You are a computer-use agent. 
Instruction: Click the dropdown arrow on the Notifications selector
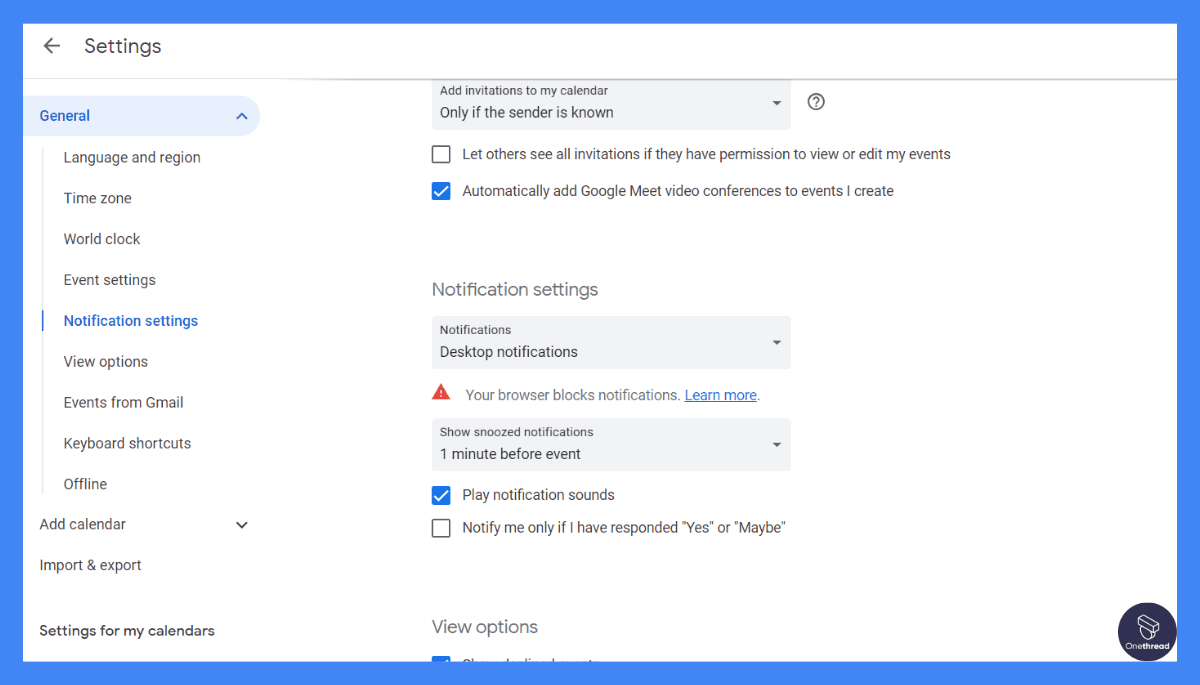pyautogui.click(x=777, y=342)
